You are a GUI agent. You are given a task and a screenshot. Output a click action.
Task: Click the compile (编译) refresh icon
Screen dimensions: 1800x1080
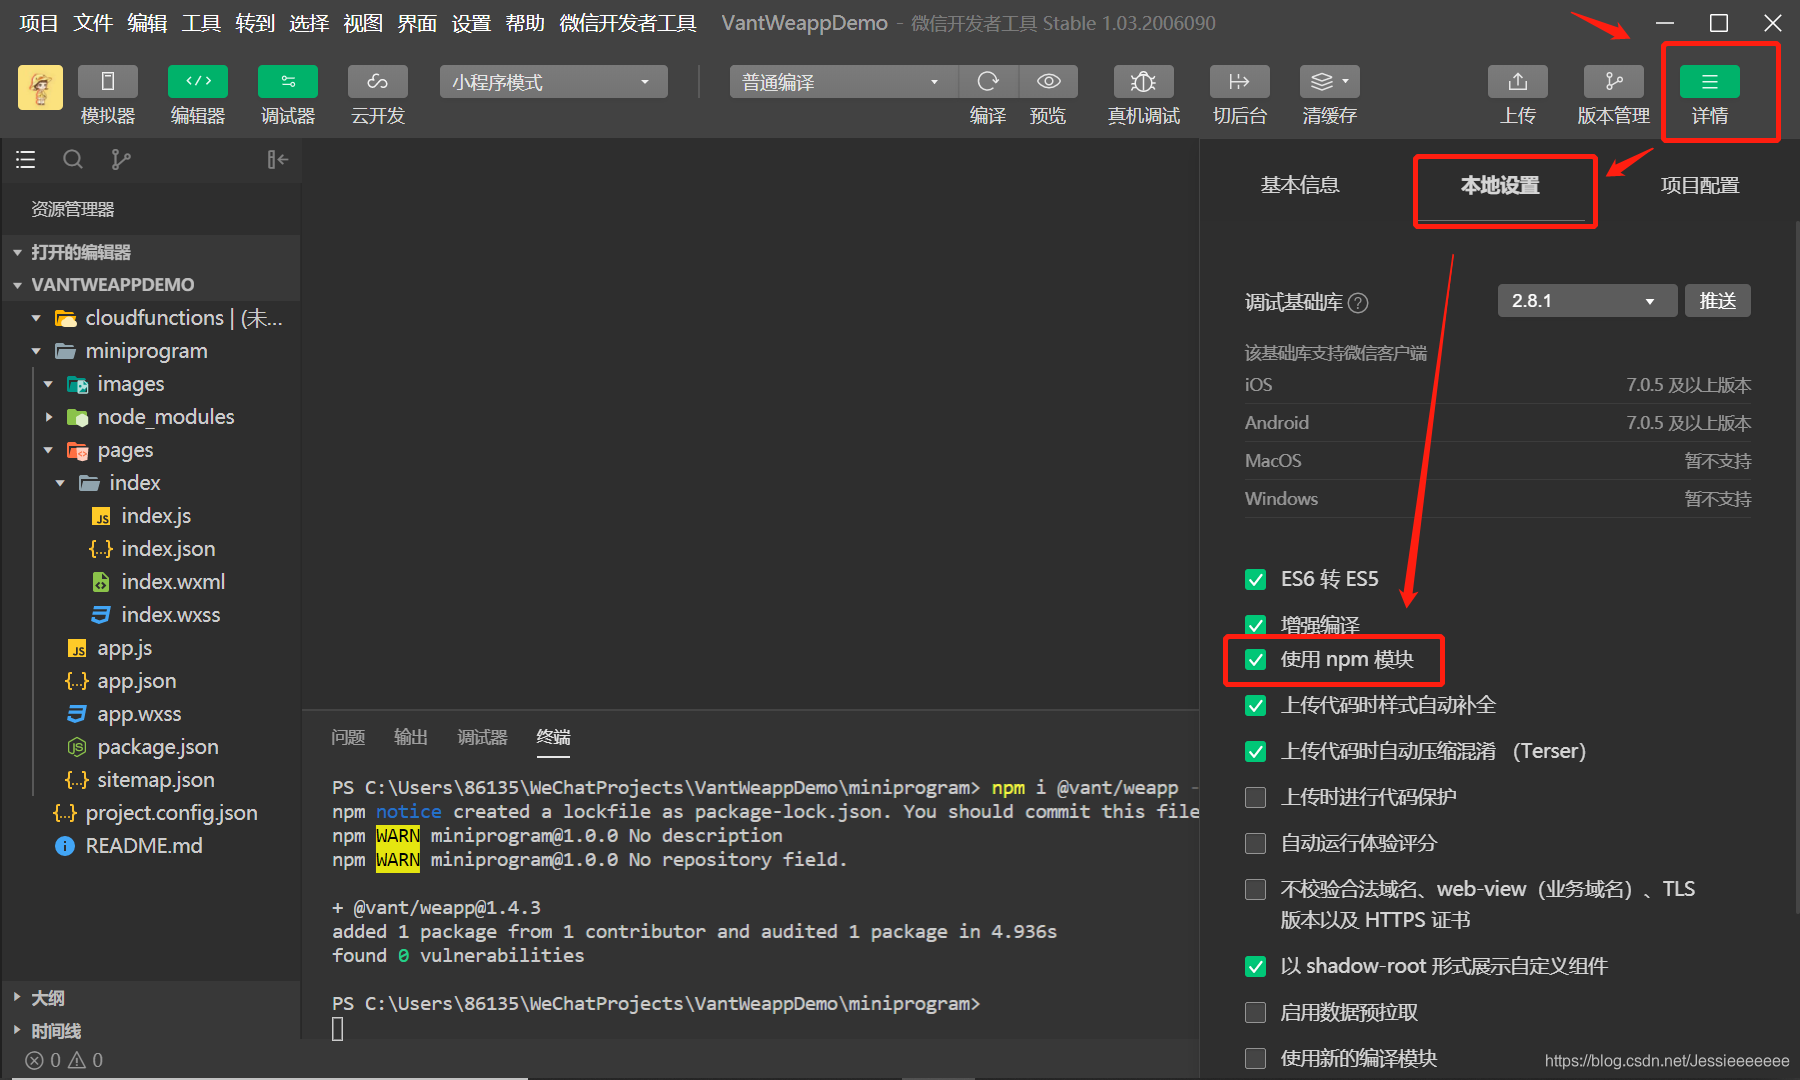tap(988, 81)
